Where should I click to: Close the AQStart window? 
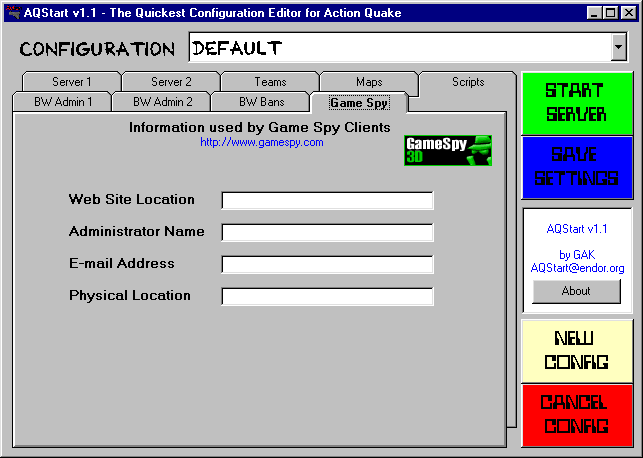coord(628,13)
